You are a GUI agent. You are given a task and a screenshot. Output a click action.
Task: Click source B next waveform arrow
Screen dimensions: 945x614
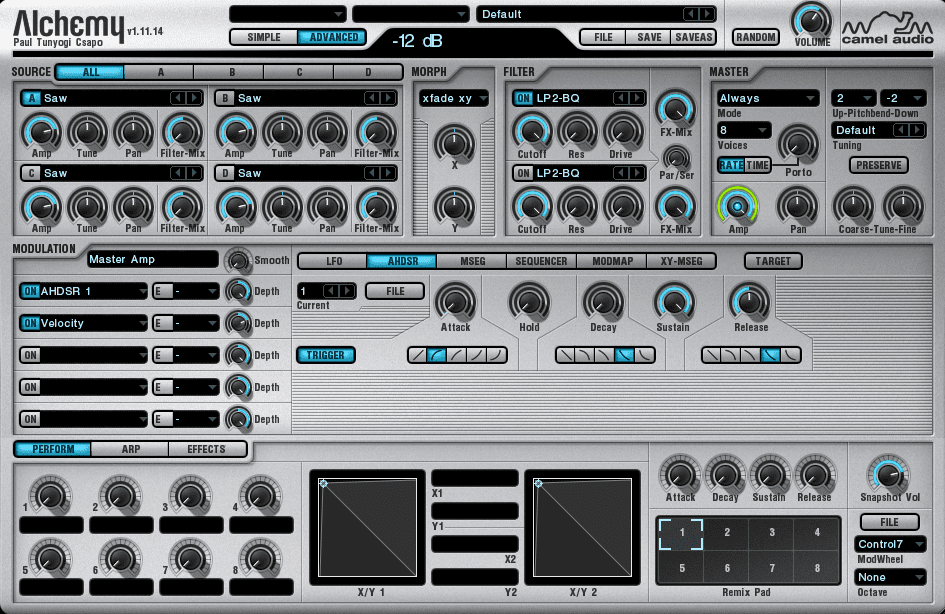coord(388,98)
